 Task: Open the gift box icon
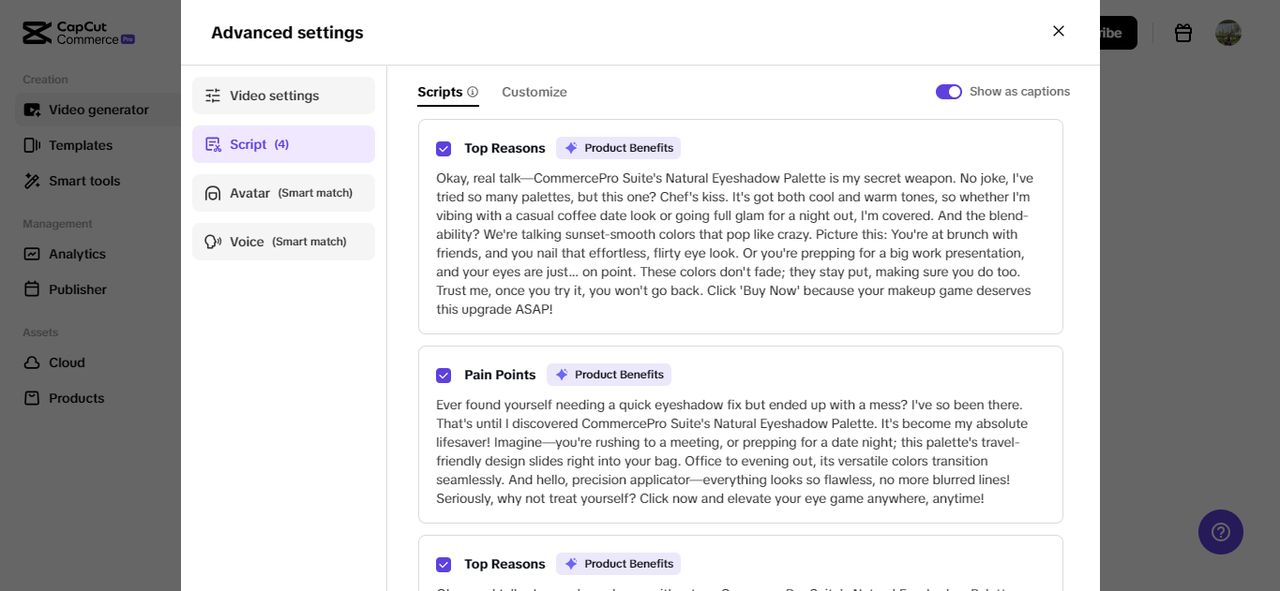pyautogui.click(x=1183, y=33)
